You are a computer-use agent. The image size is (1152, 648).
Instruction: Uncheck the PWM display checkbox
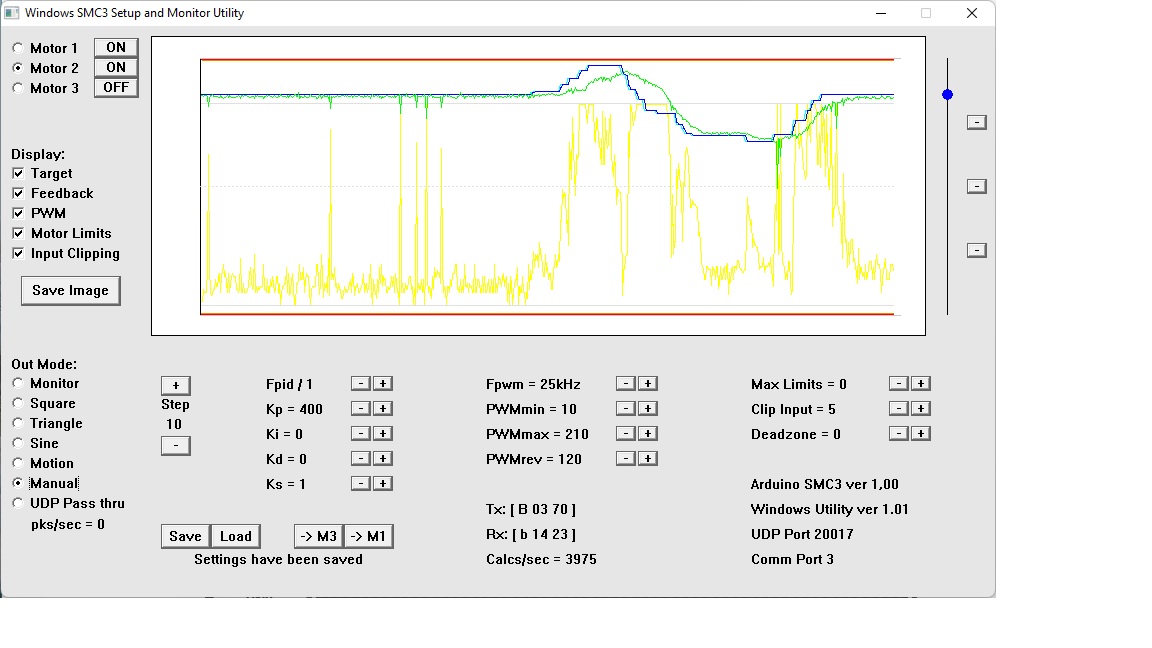coord(19,214)
